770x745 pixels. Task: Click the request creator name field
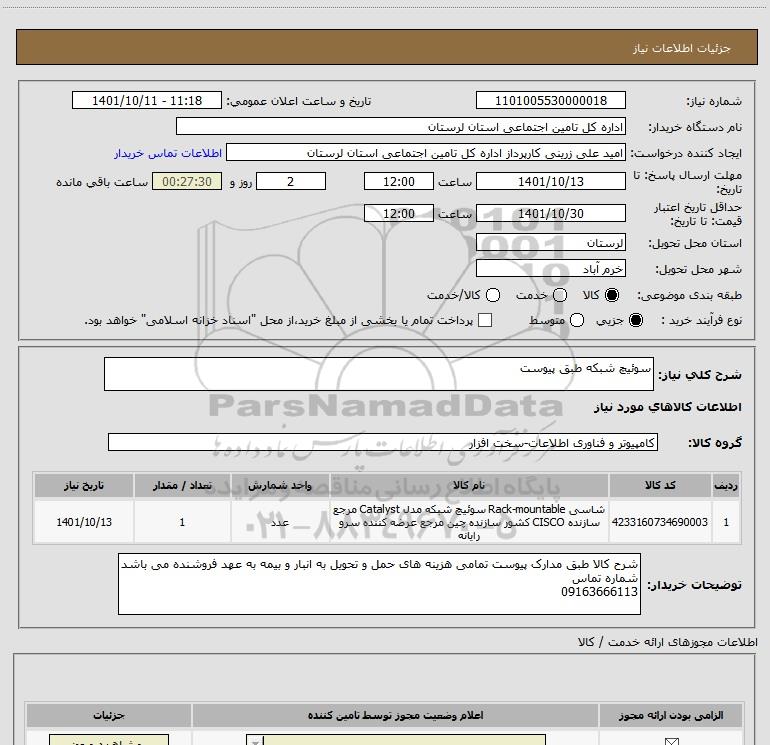[x=426, y=152]
